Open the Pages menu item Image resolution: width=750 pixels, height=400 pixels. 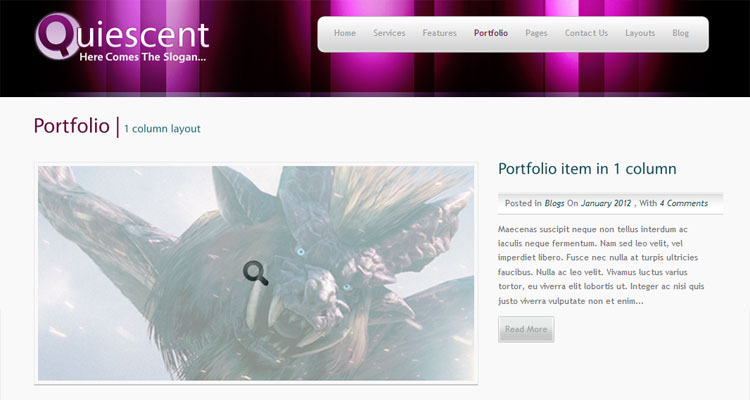coord(536,33)
